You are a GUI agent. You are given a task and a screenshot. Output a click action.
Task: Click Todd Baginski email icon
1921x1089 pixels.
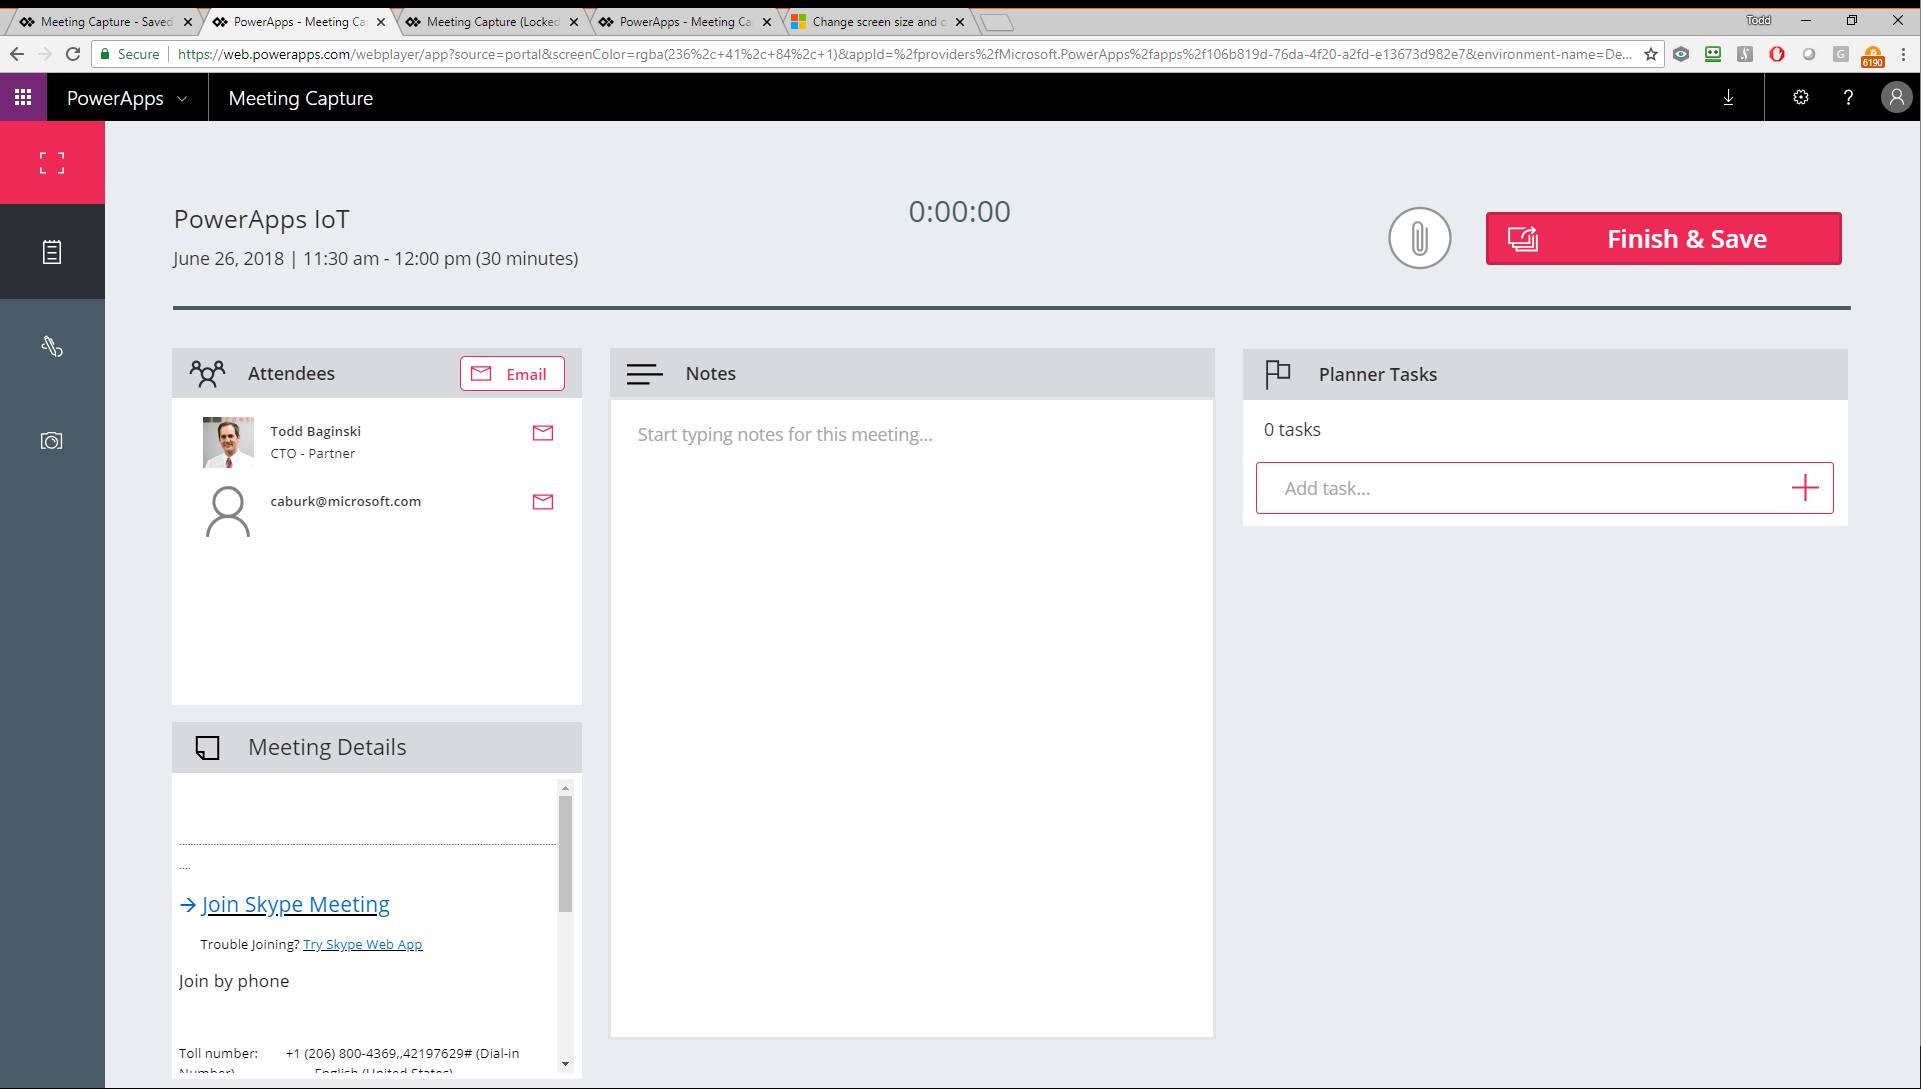click(x=542, y=433)
